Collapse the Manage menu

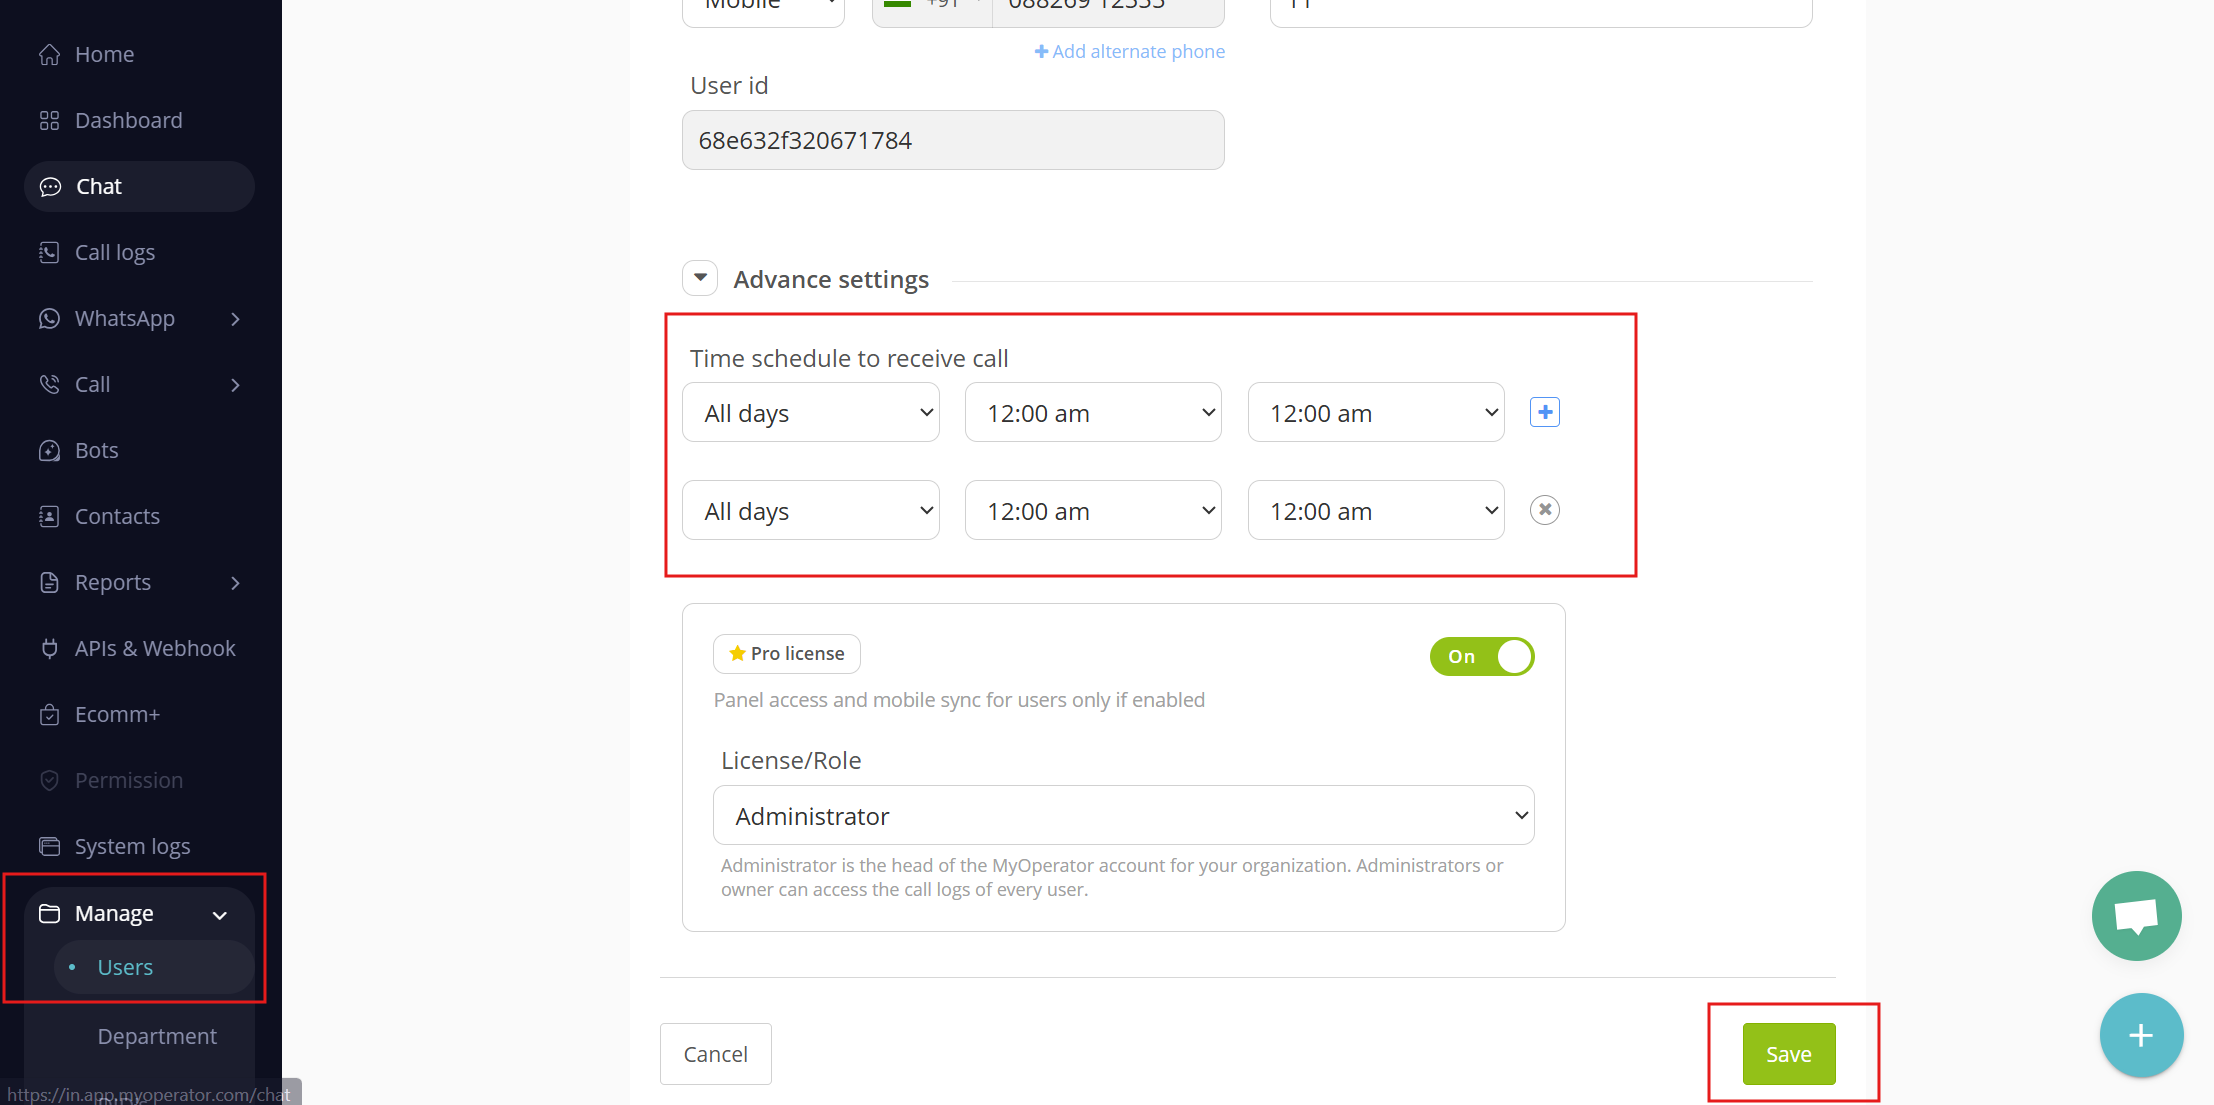(x=220, y=915)
